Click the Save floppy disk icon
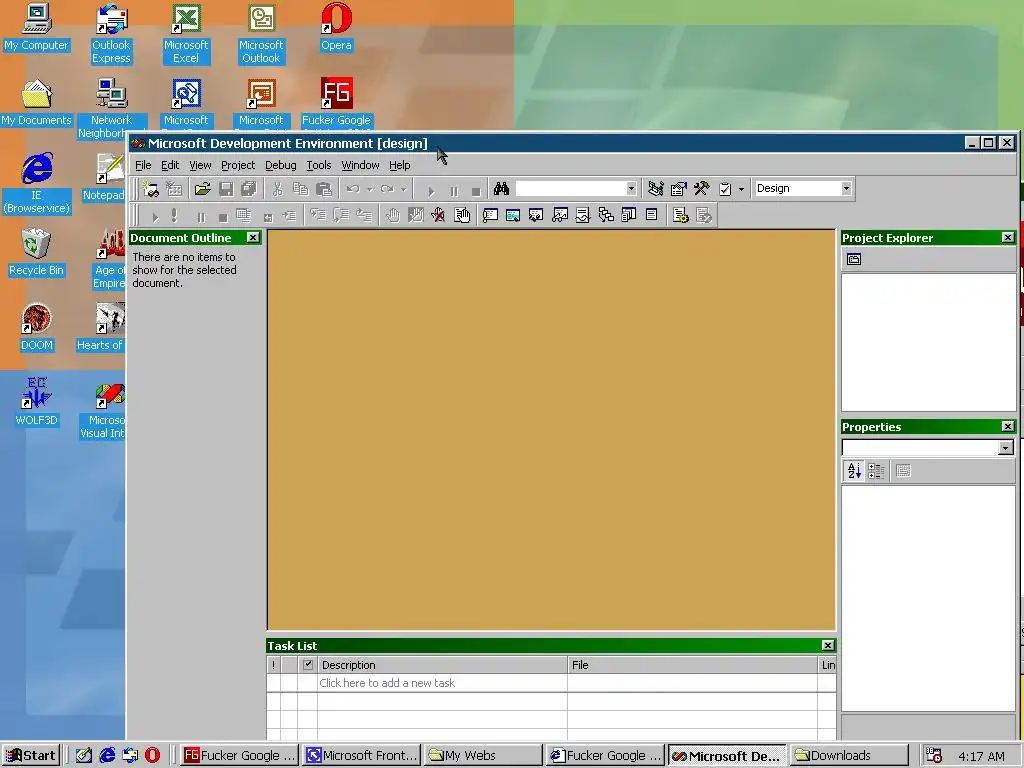 (226, 189)
